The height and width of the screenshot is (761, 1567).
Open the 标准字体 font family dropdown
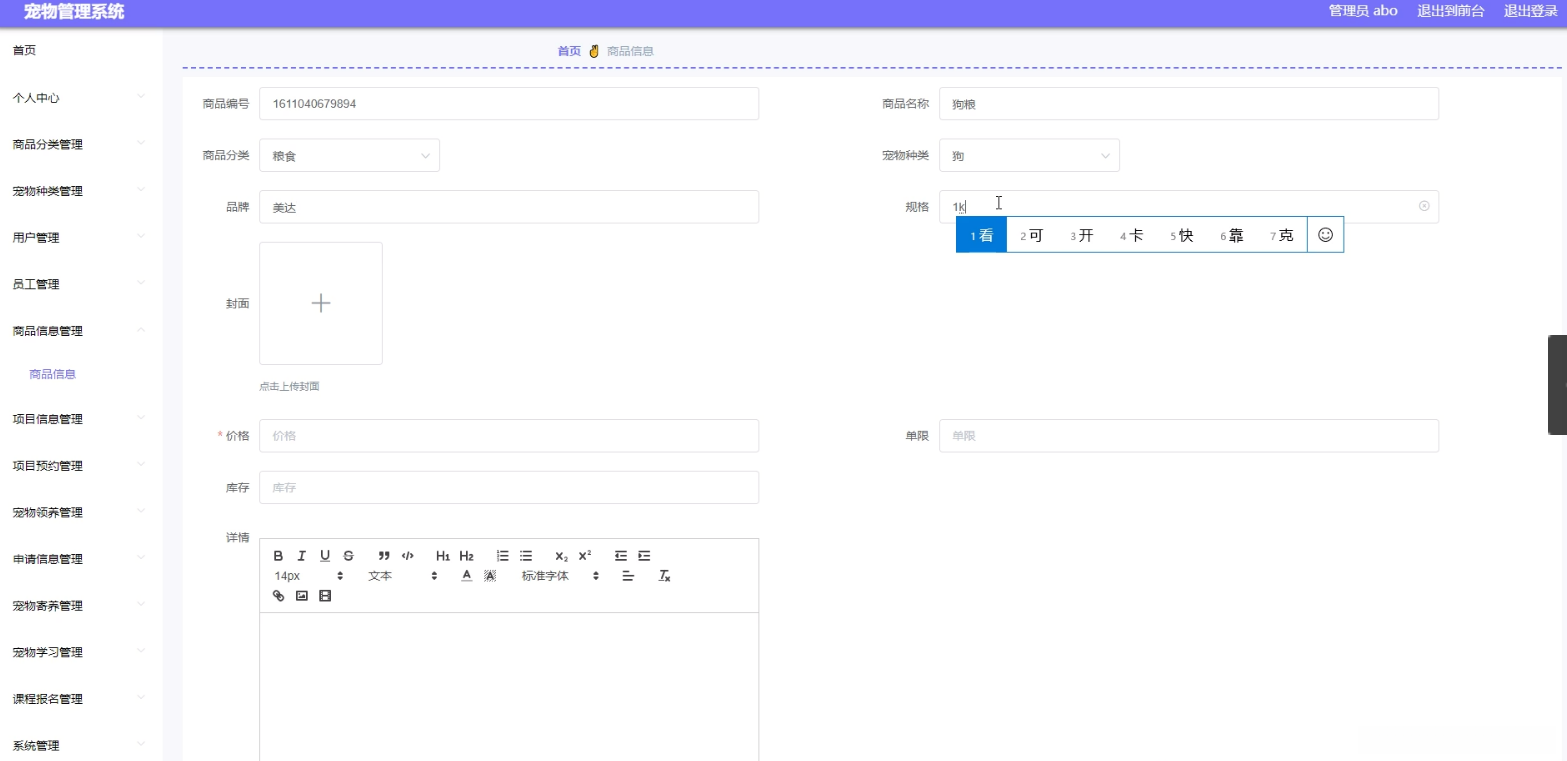click(x=560, y=576)
